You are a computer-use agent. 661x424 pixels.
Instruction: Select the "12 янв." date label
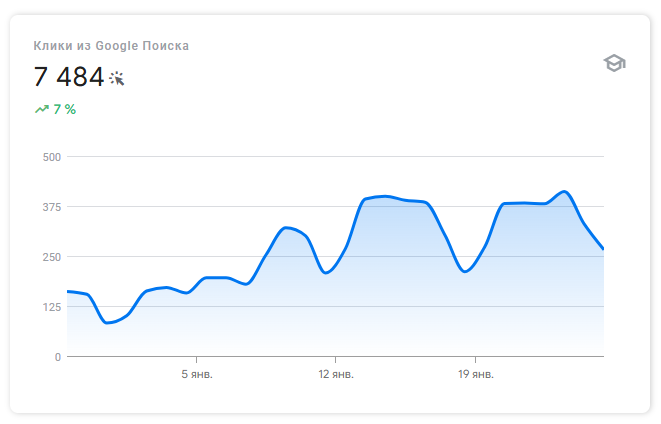click(336, 375)
